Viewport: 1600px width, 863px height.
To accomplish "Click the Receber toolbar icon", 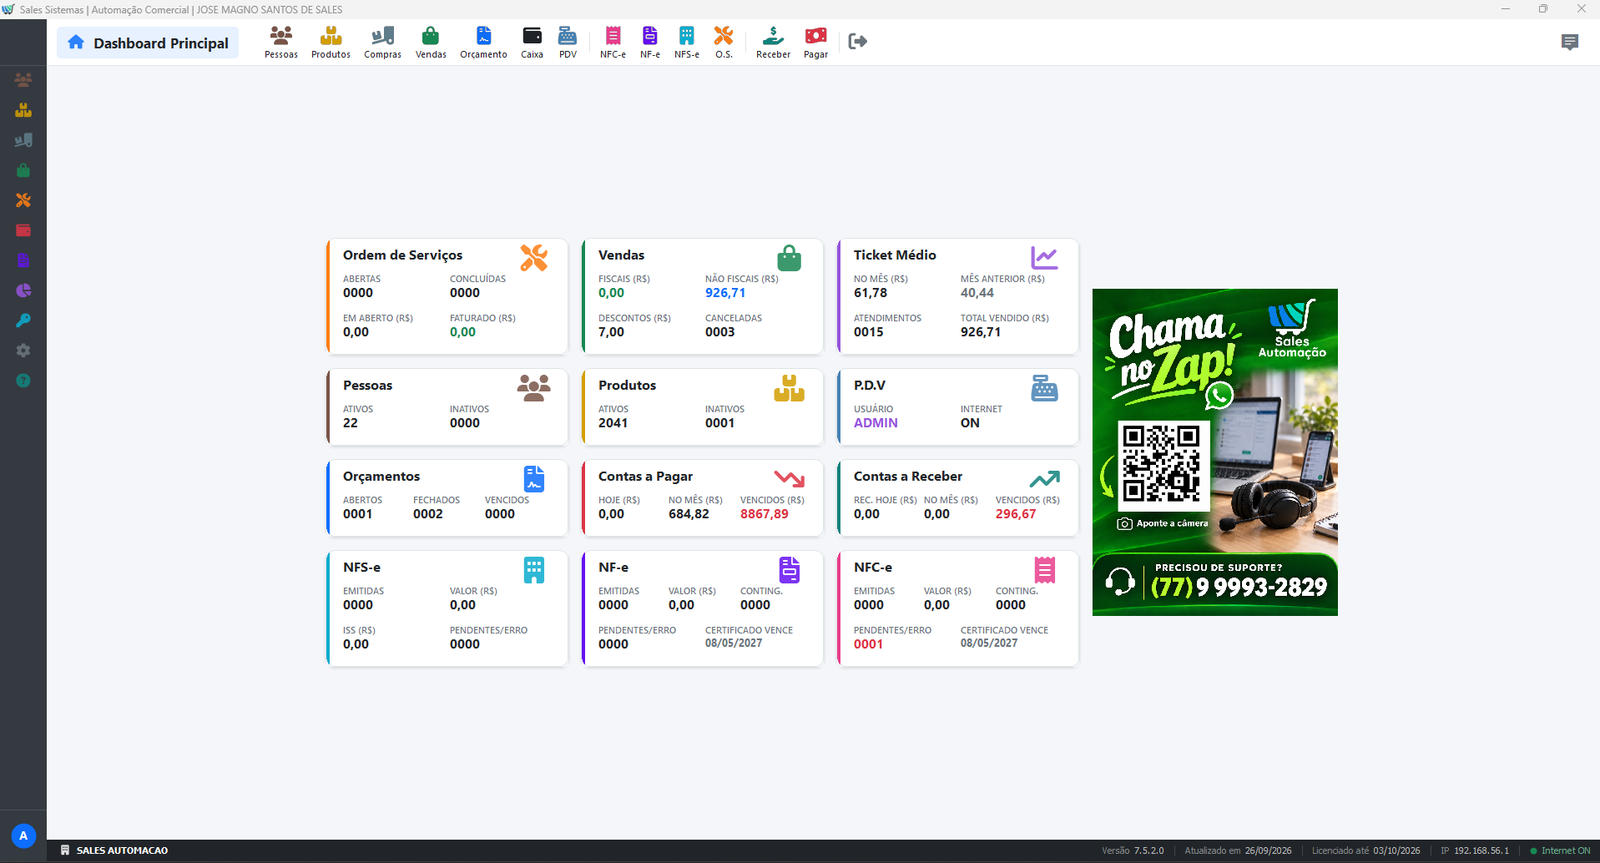I will pyautogui.click(x=773, y=42).
